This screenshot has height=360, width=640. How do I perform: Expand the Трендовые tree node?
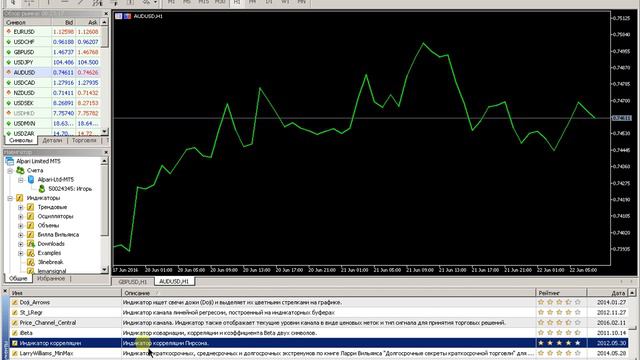coord(21,207)
